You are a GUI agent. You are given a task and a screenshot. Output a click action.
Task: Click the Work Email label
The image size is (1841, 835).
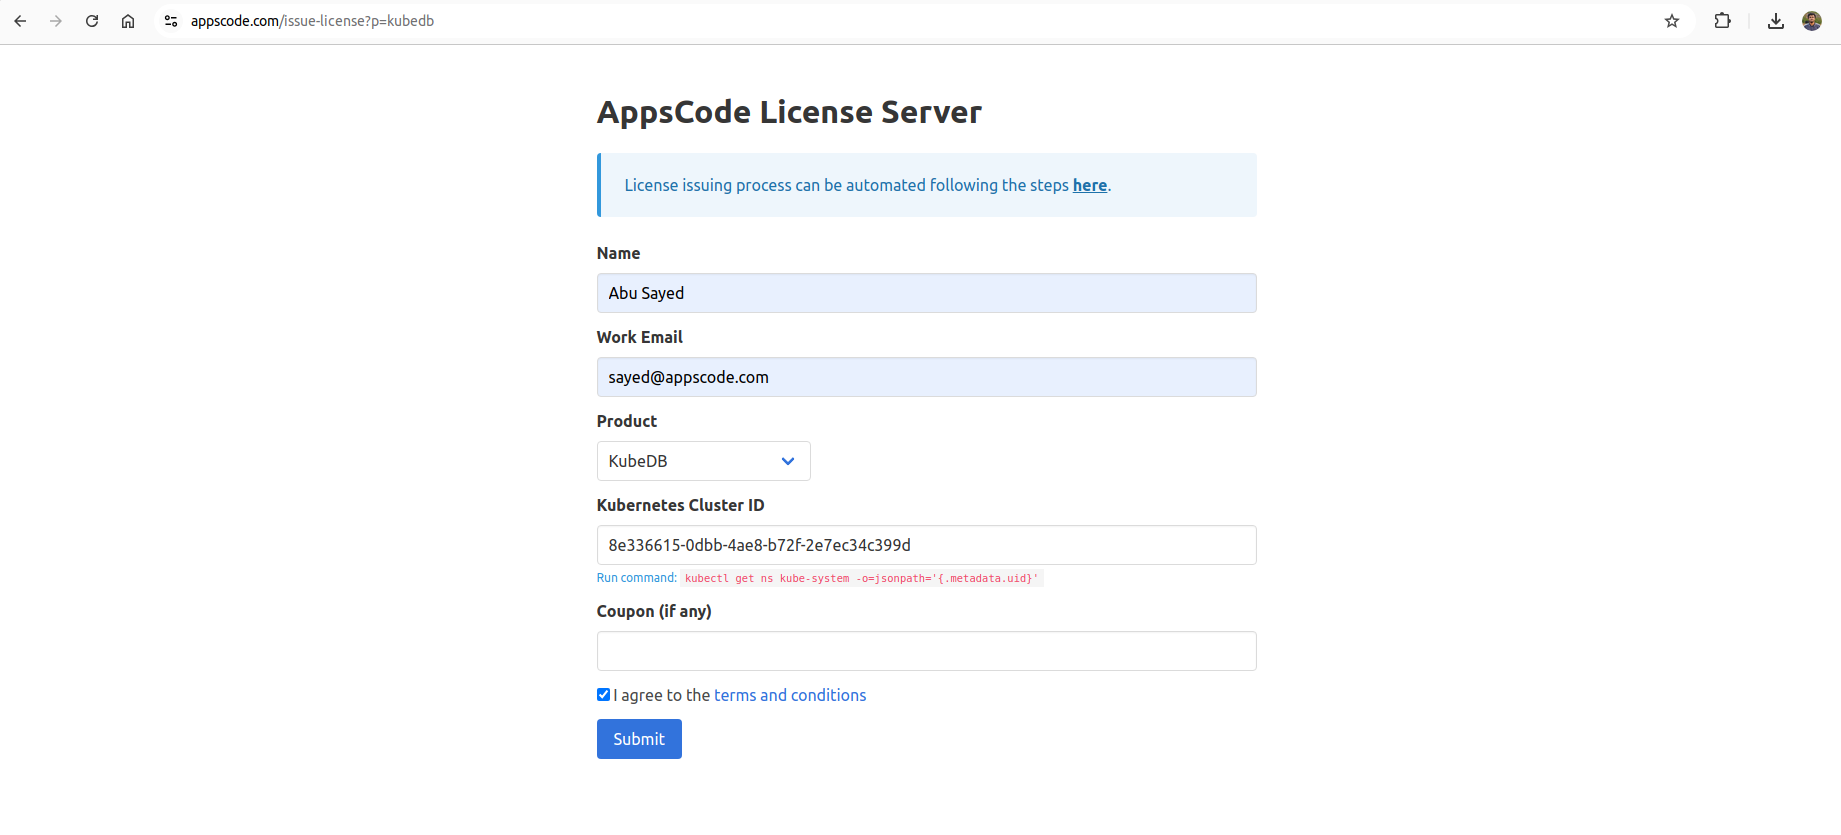639,337
